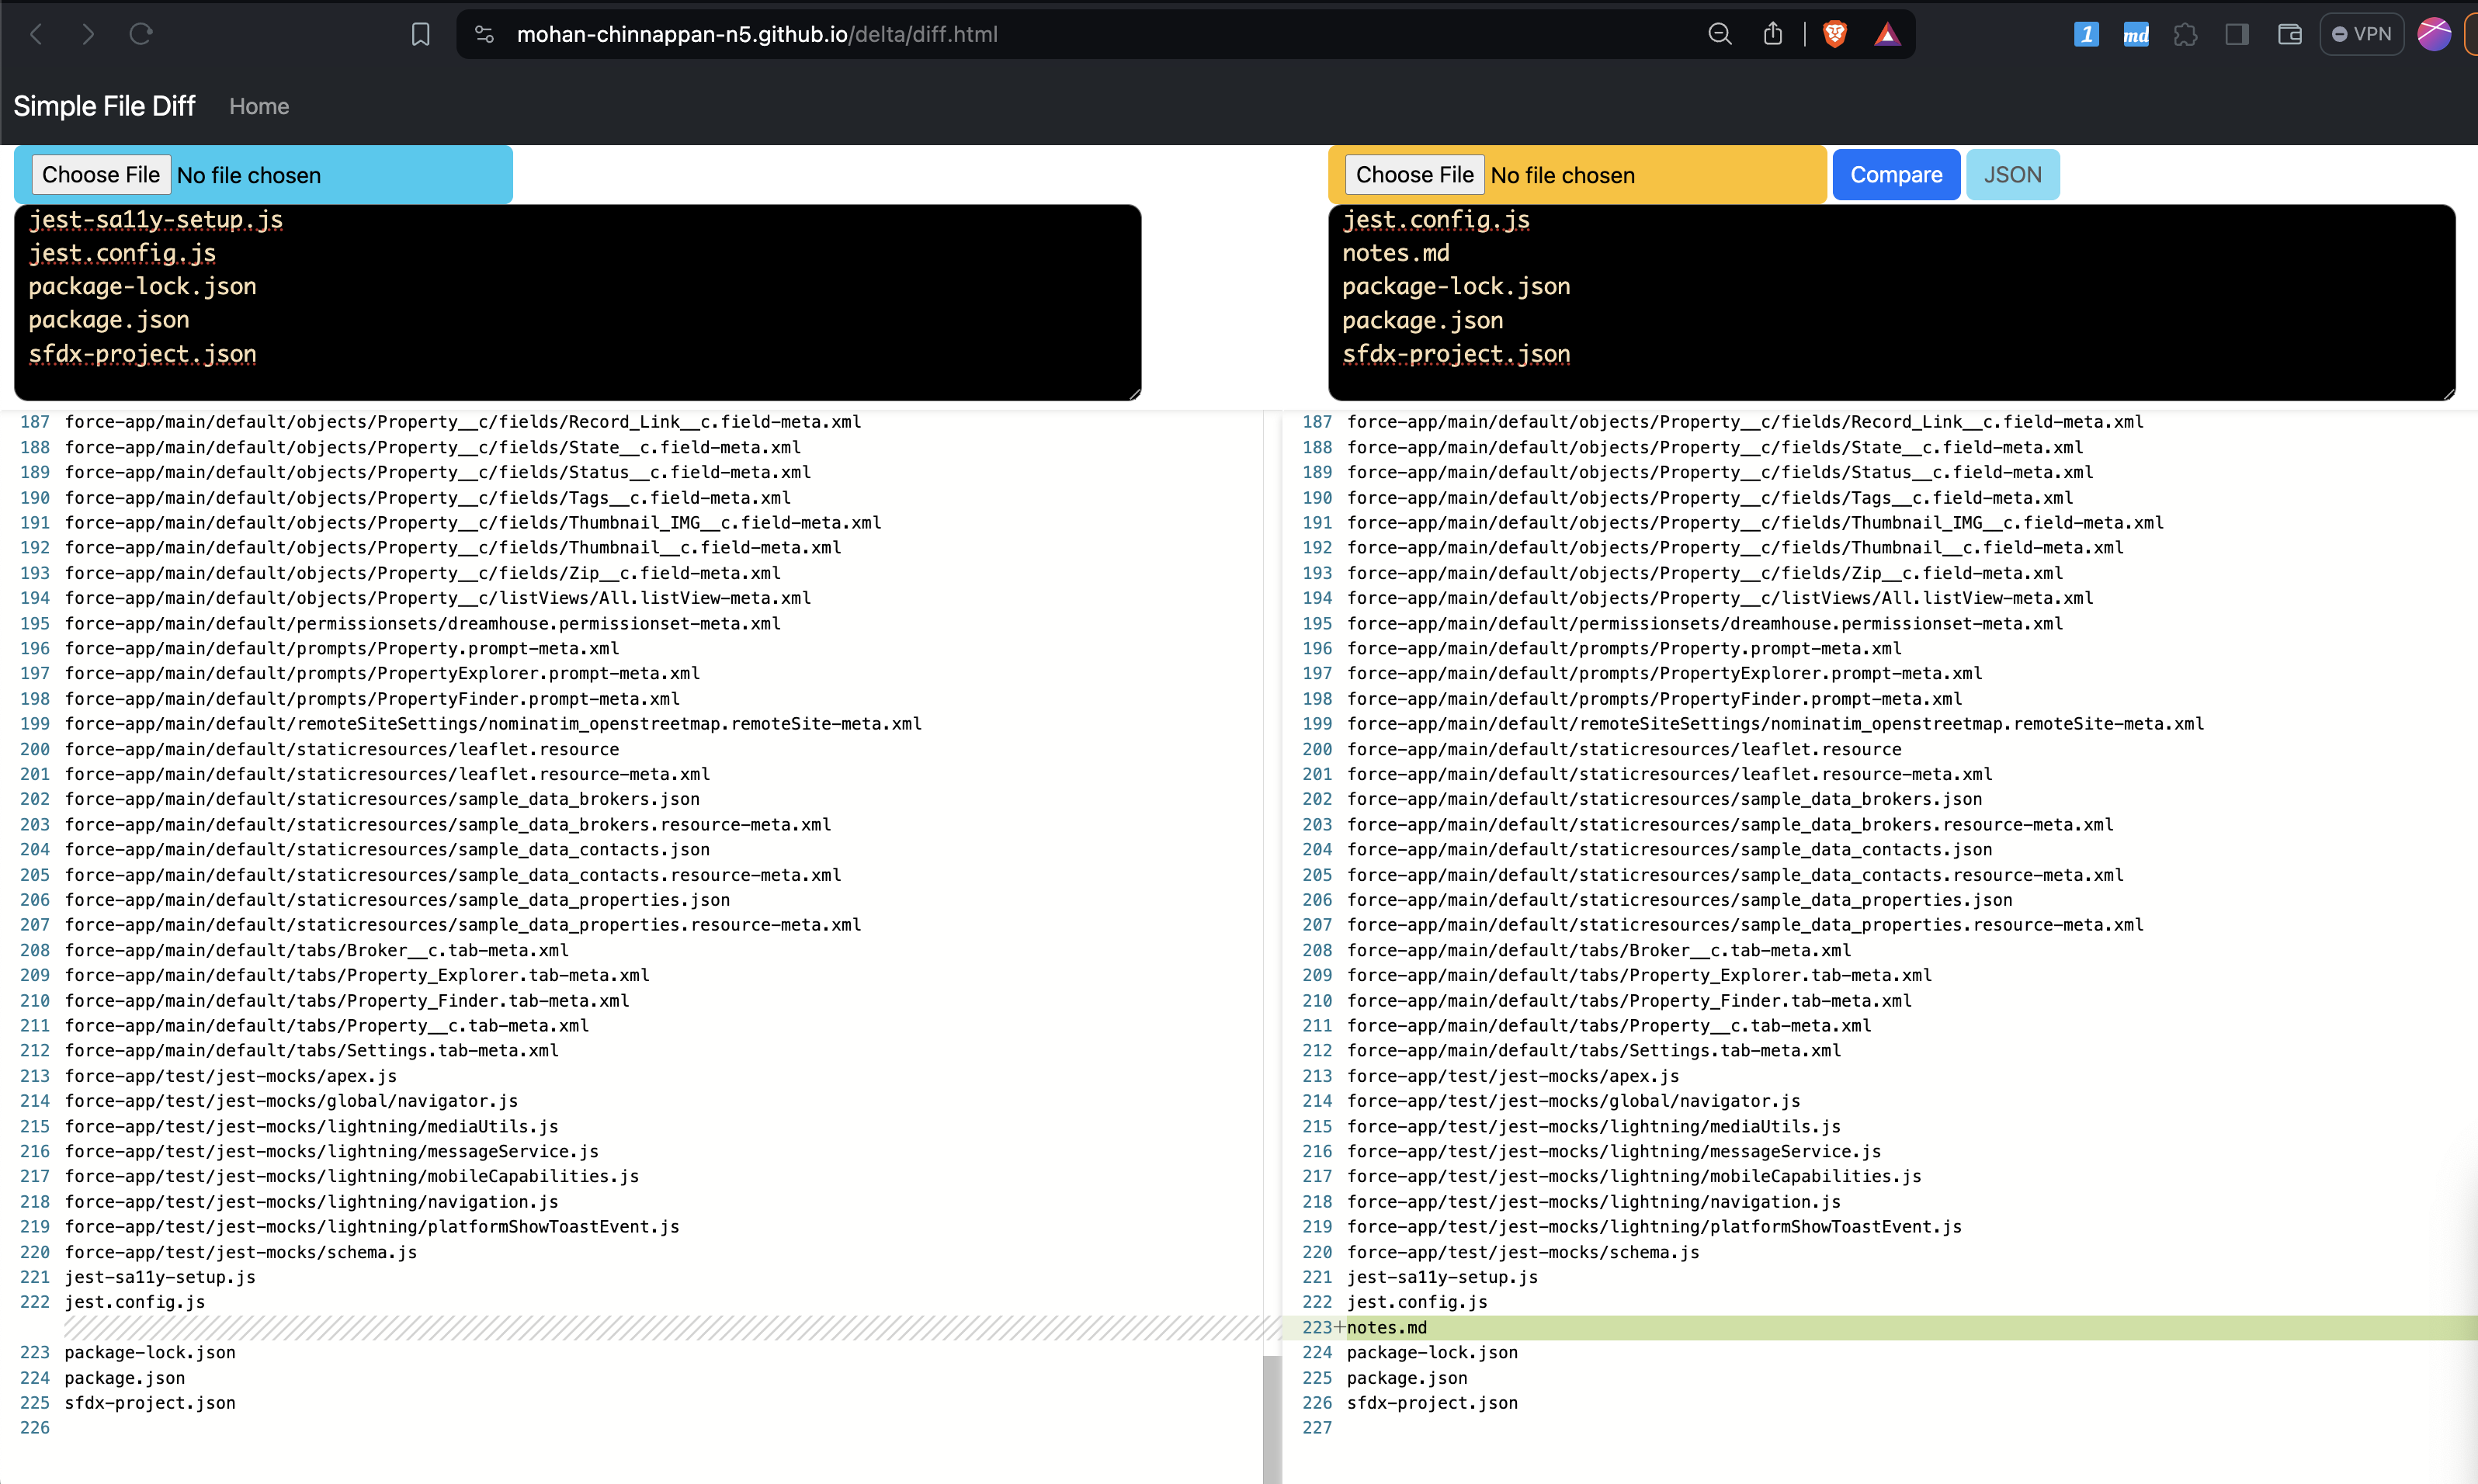Click the left diff pane scrollbar thumb

1272,1419
